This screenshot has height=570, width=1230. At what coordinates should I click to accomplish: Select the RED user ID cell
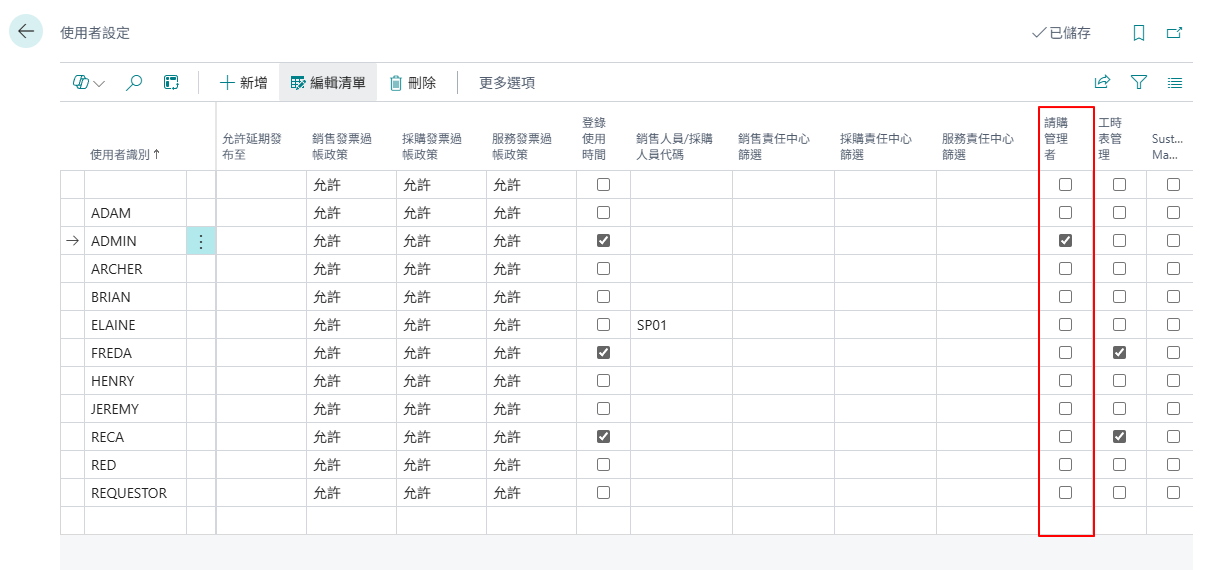point(135,465)
